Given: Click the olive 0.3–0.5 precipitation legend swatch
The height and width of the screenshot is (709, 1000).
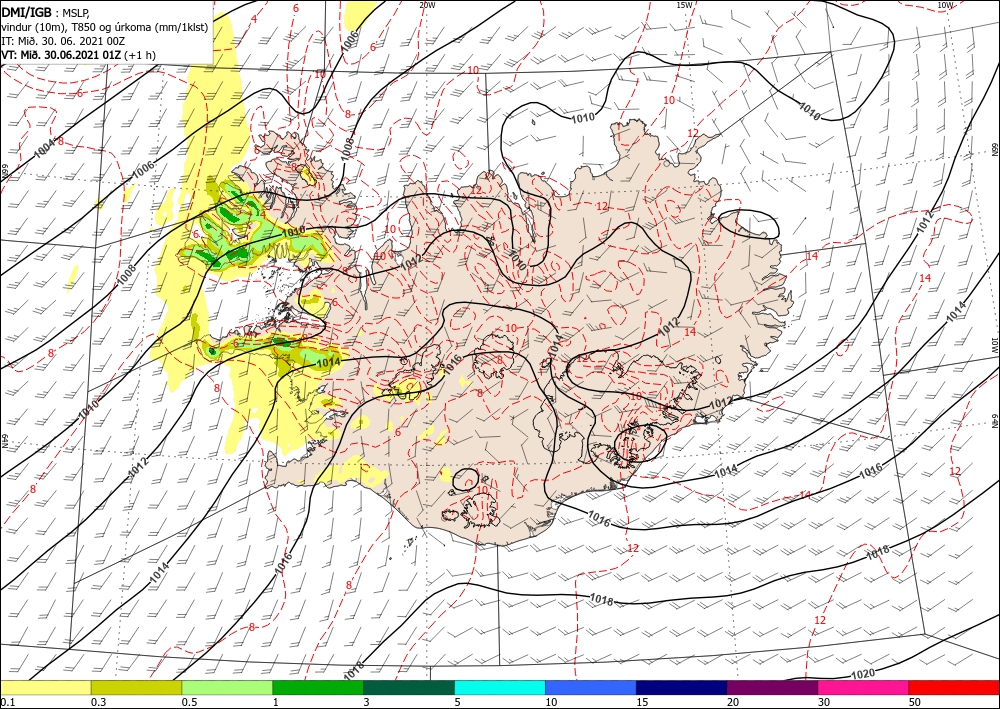Looking at the screenshot, I should tap(136, 687).
